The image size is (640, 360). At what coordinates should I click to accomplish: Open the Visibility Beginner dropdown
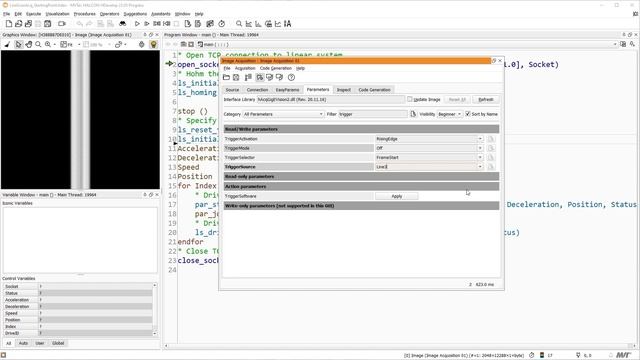[x=449, y=114]
